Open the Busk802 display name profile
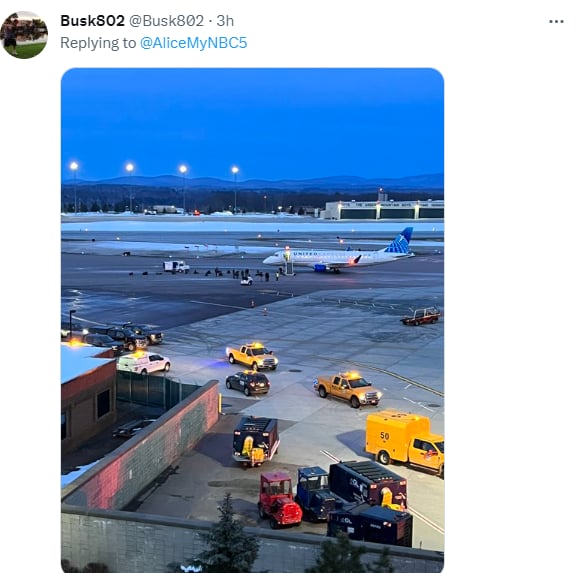 click(92, 21)
